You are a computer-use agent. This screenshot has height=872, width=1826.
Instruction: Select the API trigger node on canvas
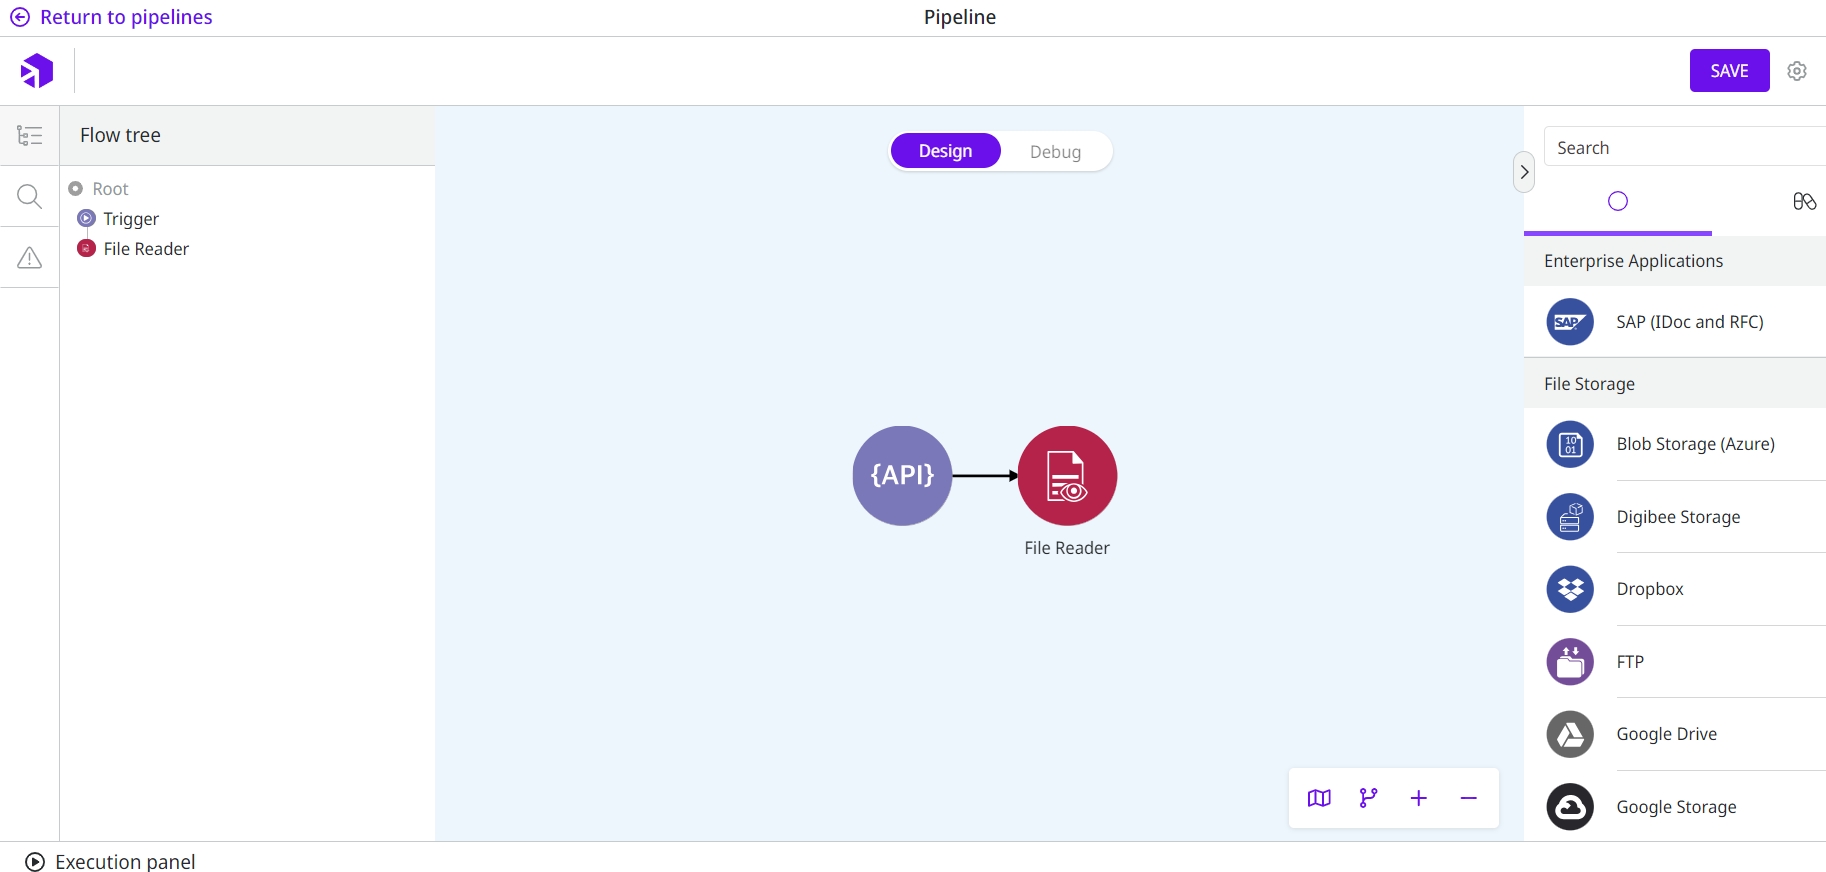[902, 476]
